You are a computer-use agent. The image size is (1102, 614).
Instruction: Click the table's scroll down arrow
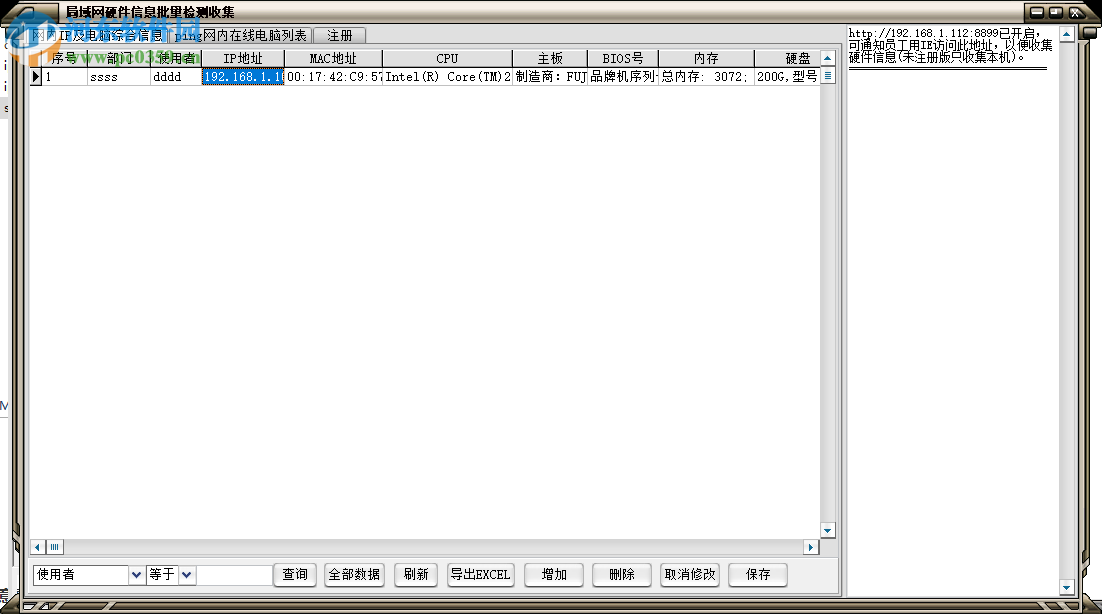pos(828,531)
